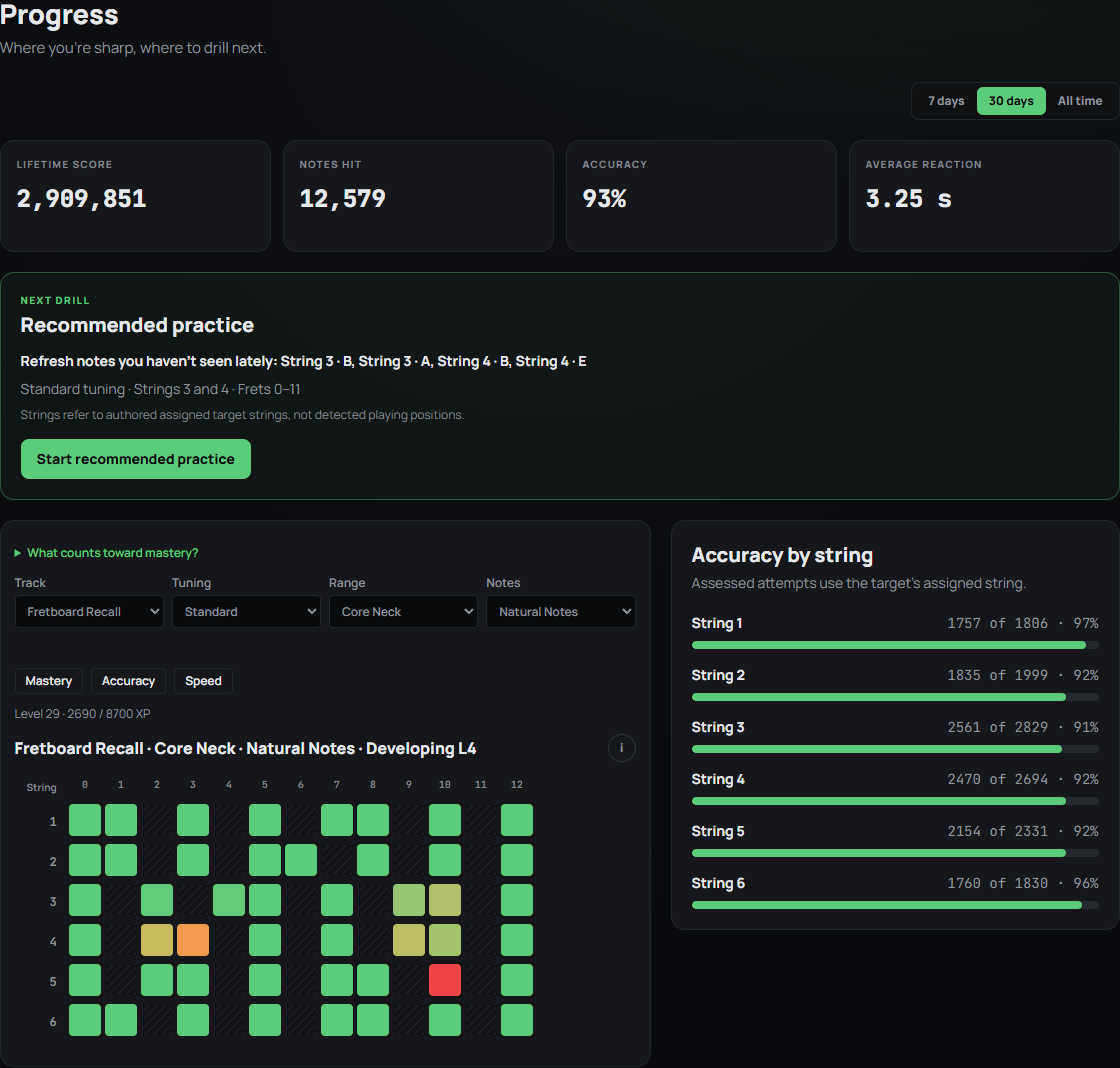Open the Tuning dropdown Standard
The height and width of the screenshot is (1068, 1120).
[246, 612]
